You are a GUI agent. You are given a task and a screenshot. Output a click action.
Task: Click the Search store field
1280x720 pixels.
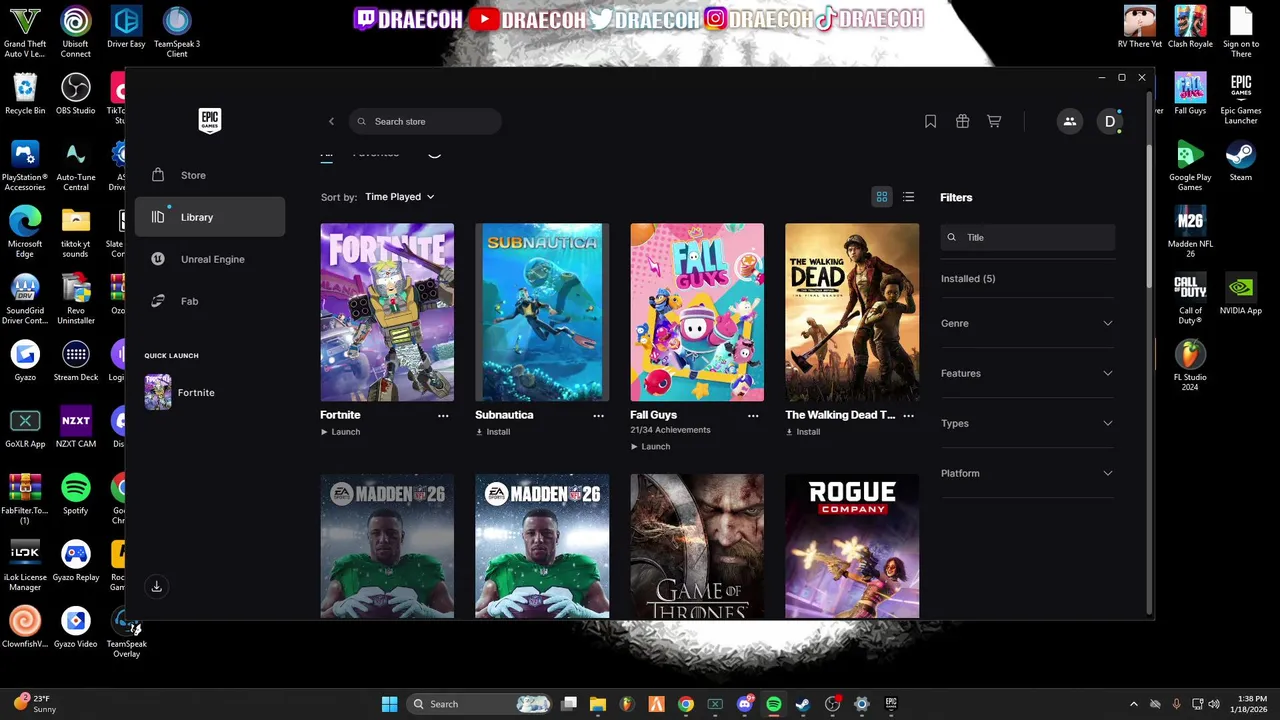point(425,121)
